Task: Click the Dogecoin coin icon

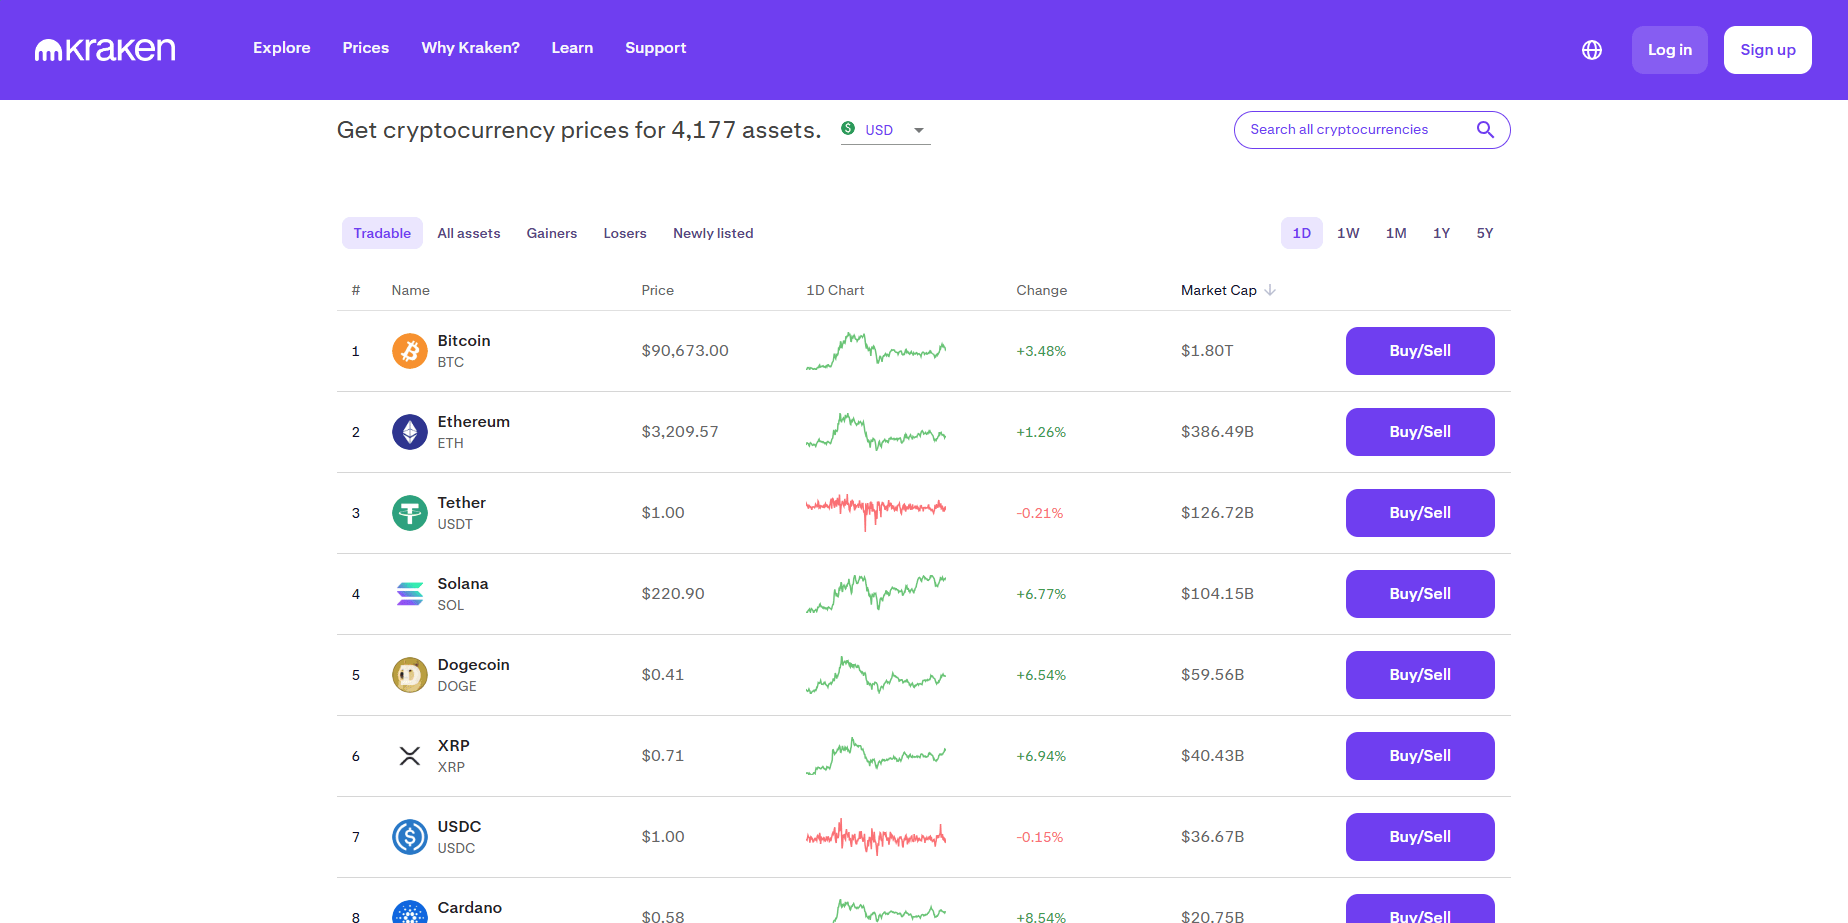Action: 410,675
